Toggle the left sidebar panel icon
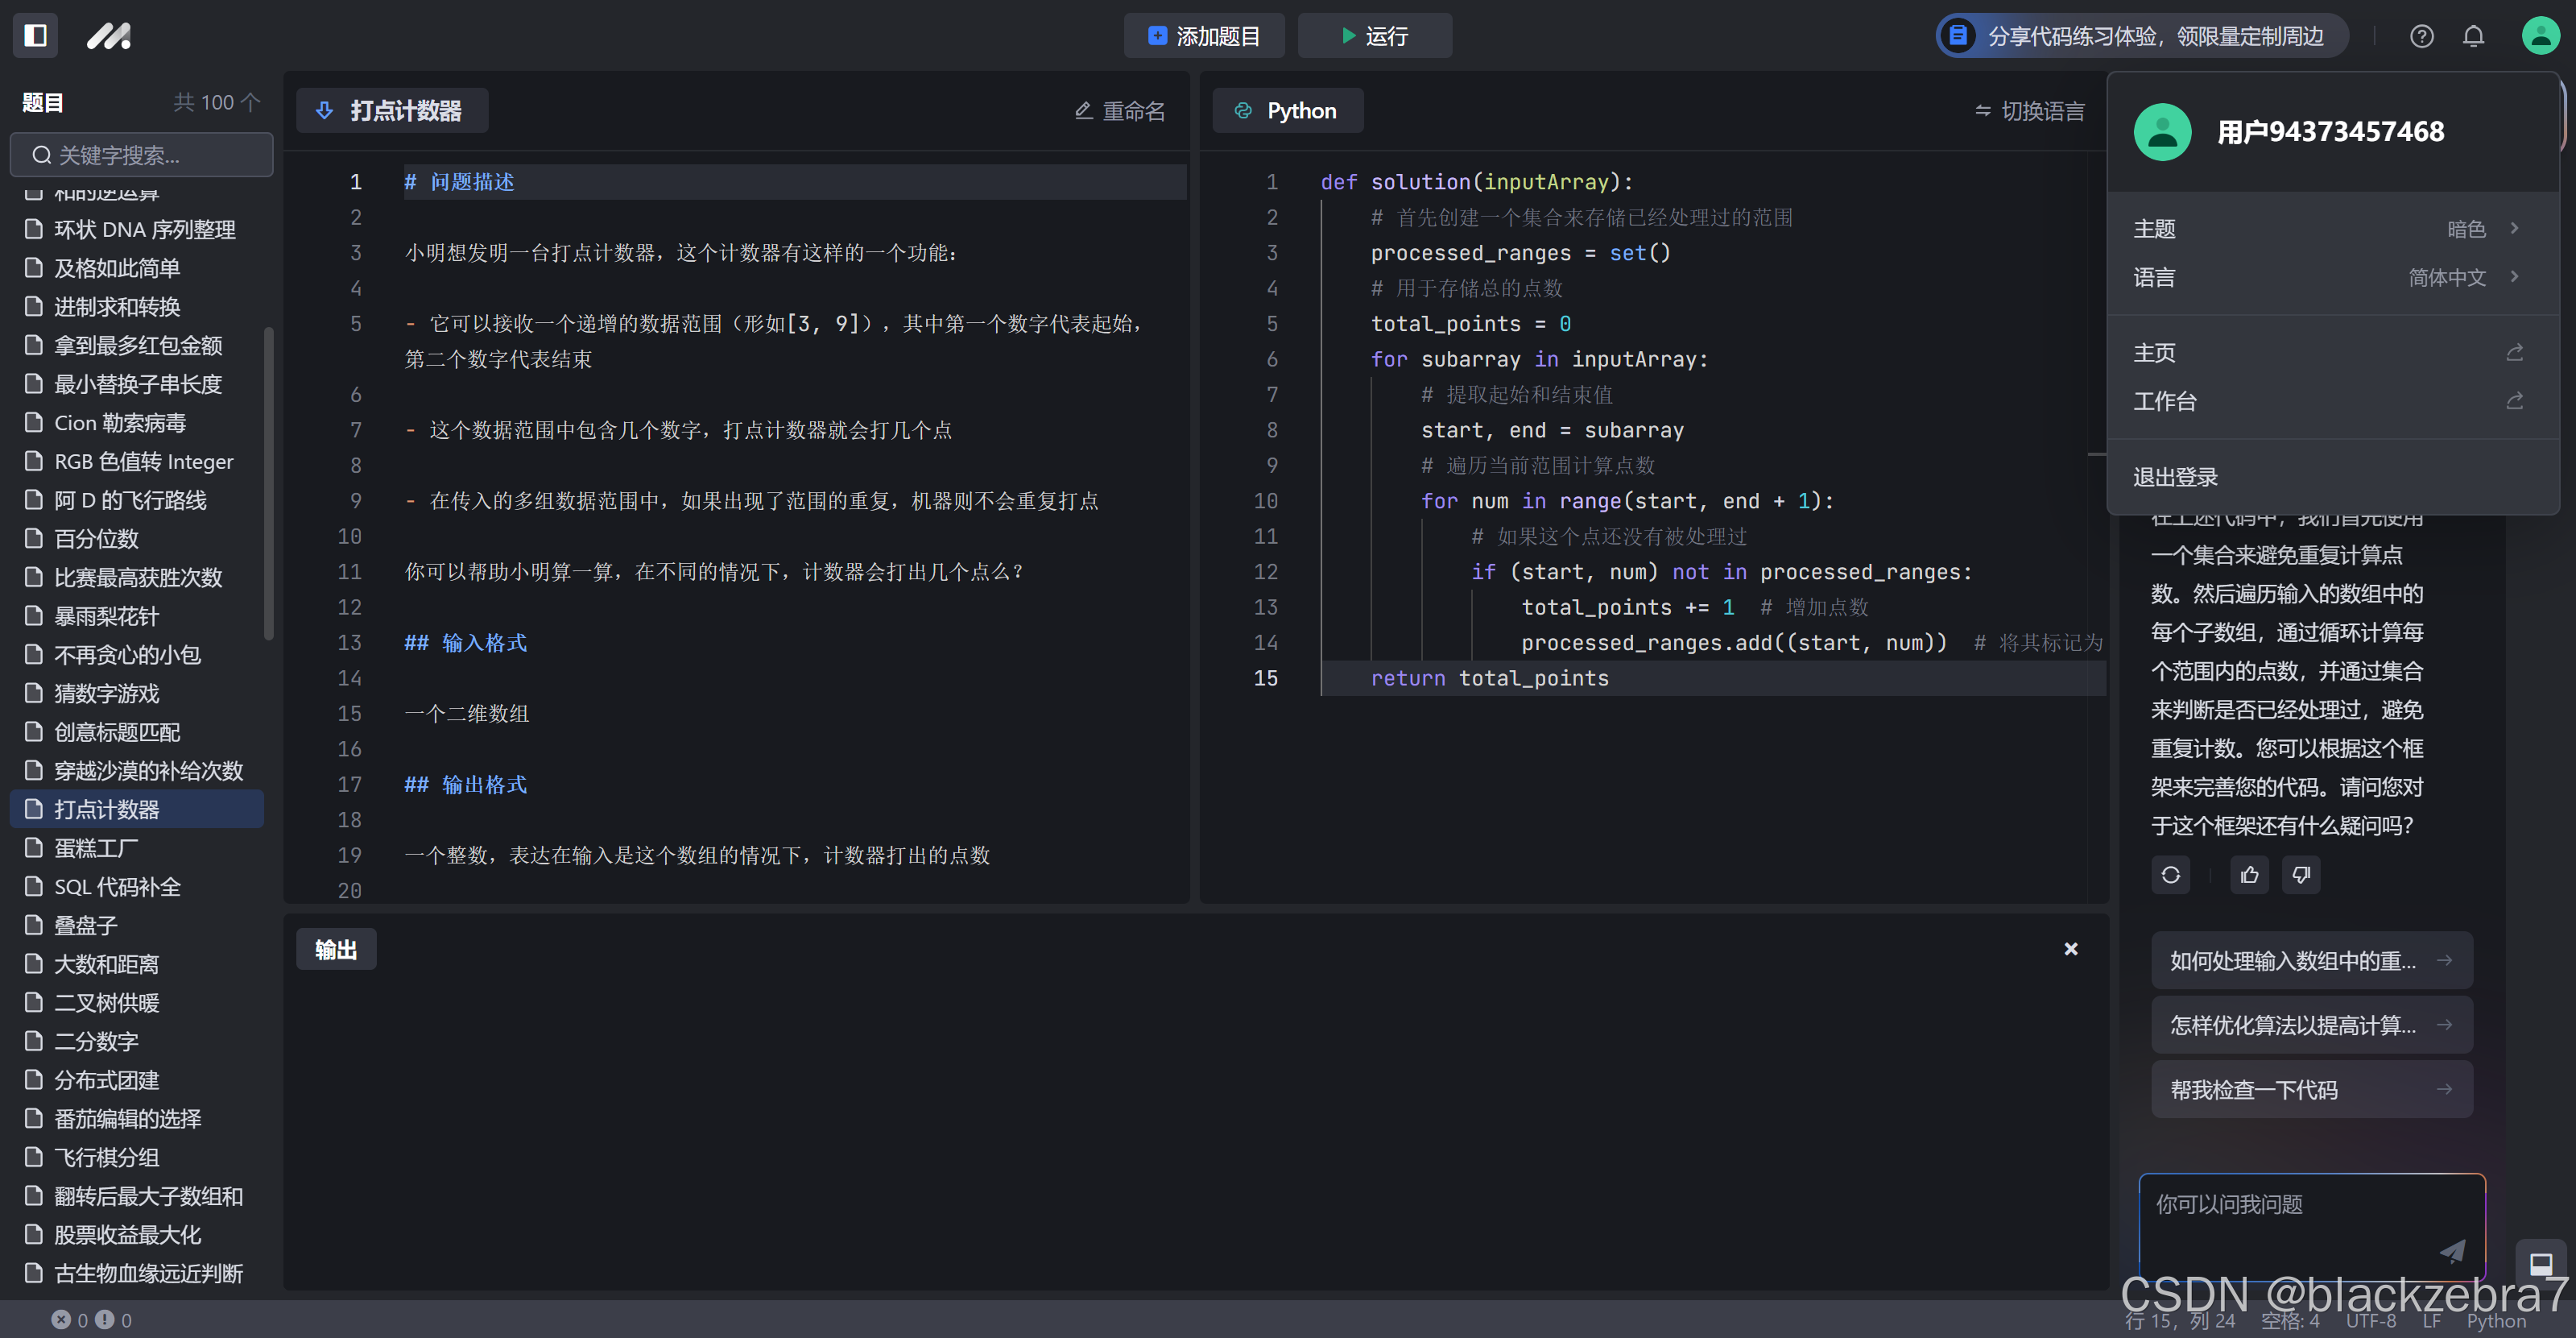This screenshot has width=2576, height=1338. [x=35, y=36]
